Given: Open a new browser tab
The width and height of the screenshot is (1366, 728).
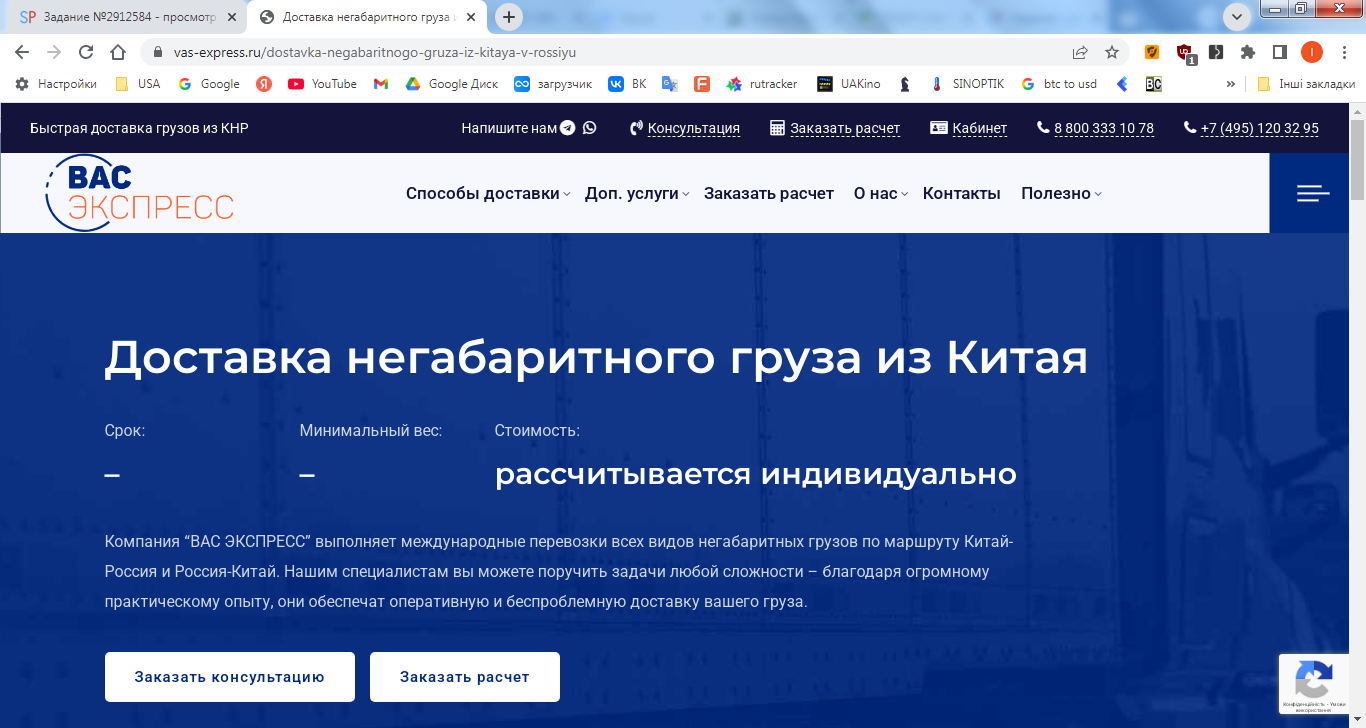Looking at the screenshot, I should coord(509,17).
